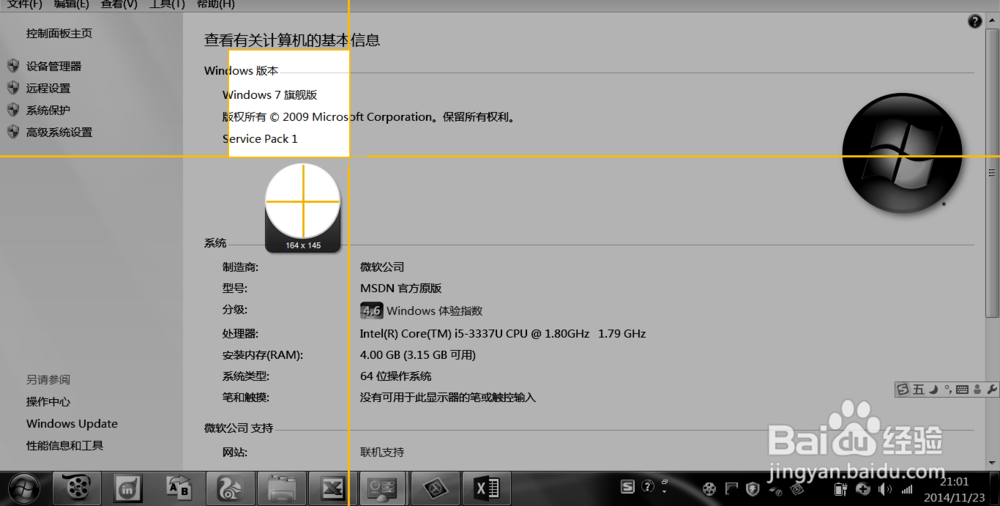Open the cube-shaped app on taskbar

pyautogui.click(x=435, y=489)
